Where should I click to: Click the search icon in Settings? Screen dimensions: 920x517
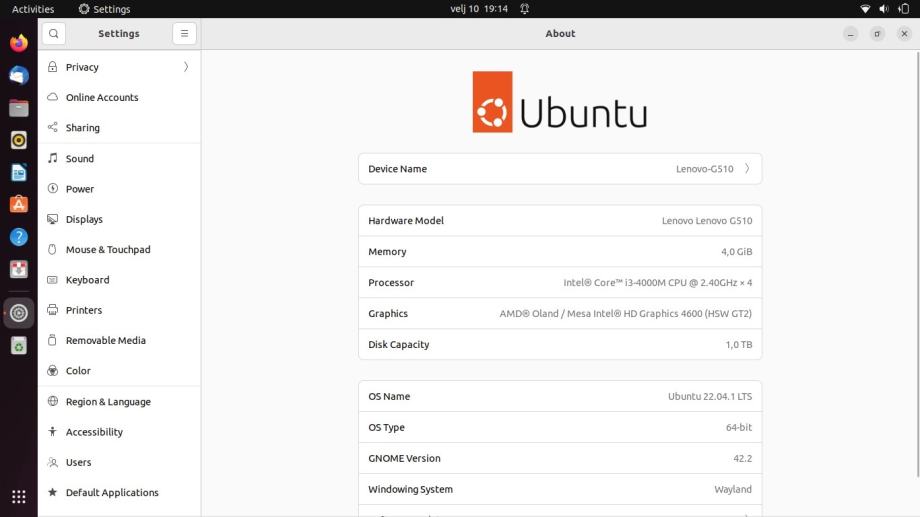click(54, 33)
